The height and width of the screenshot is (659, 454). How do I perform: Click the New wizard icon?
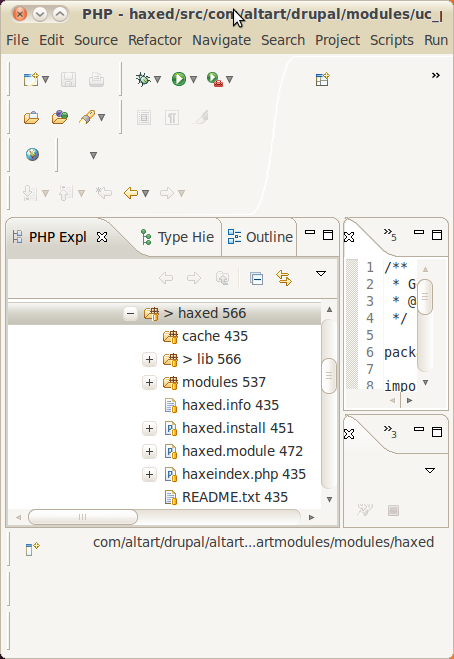pyautogui.click(x=31, y=79)
